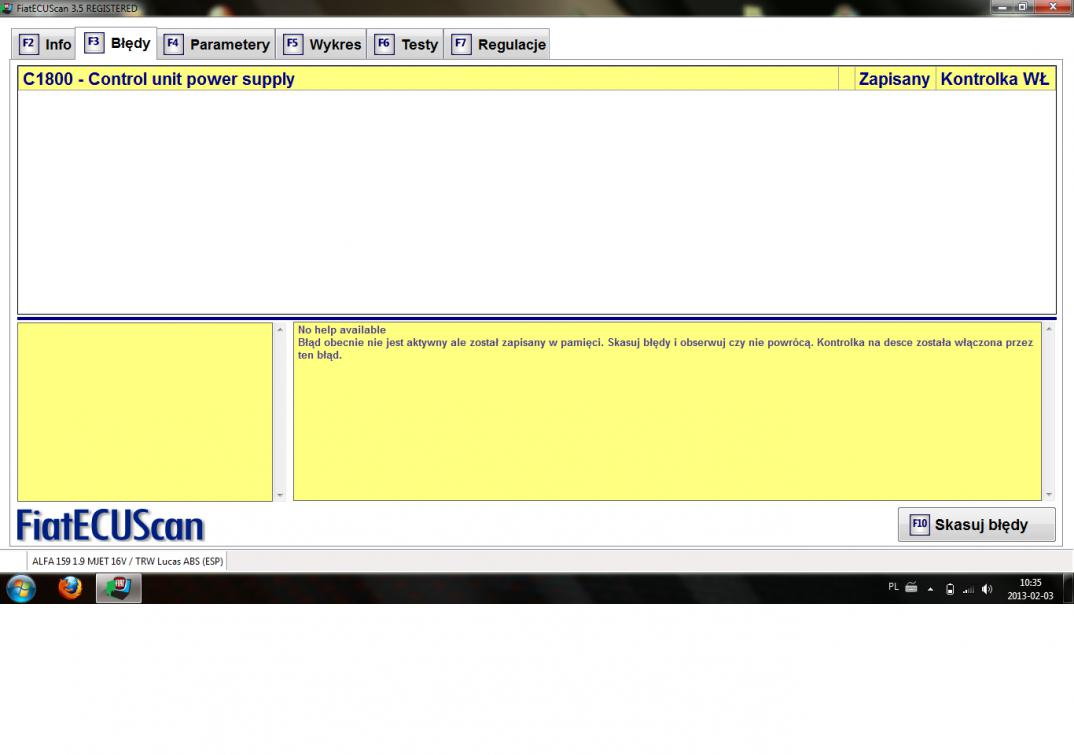
Task: Click the ALFA 159 1.9 MJET status bar text
Action: click(127, 561)
